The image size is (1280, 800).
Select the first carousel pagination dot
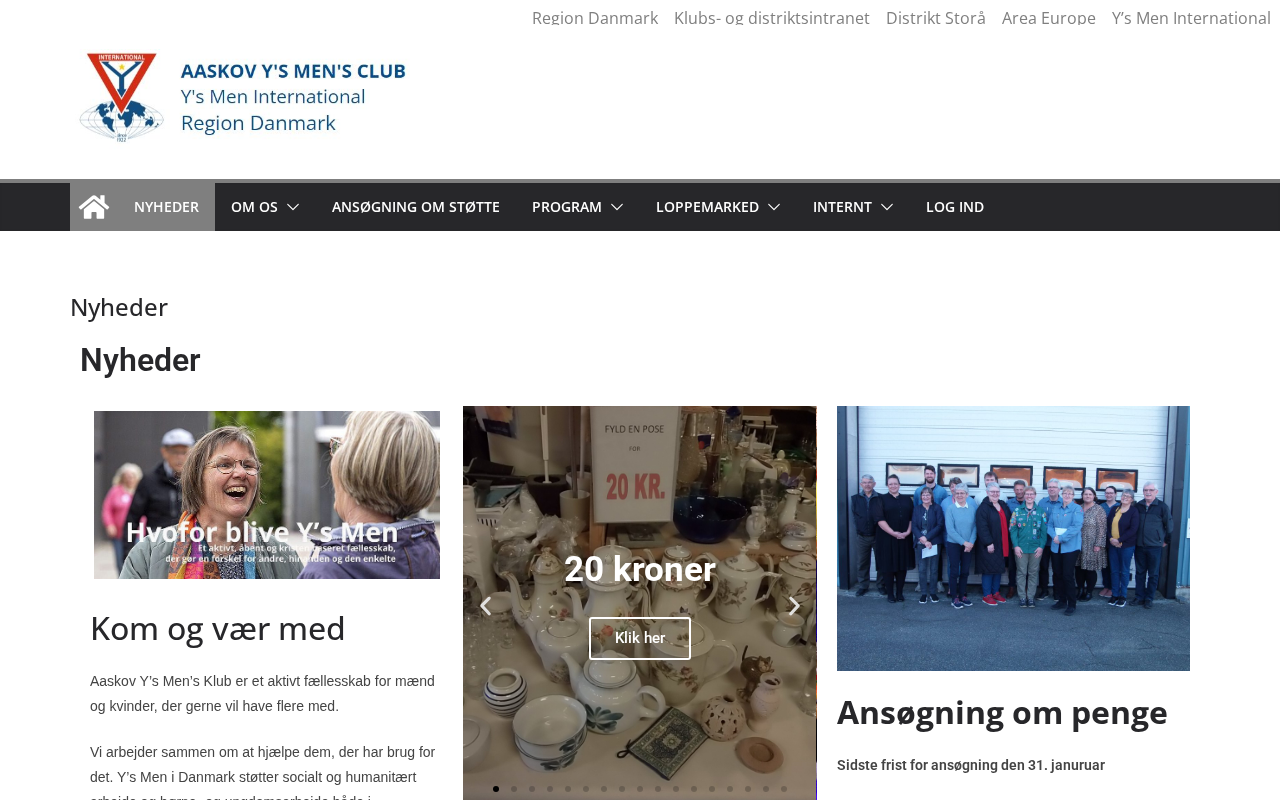pyautogui.click(x=496, y=789)
